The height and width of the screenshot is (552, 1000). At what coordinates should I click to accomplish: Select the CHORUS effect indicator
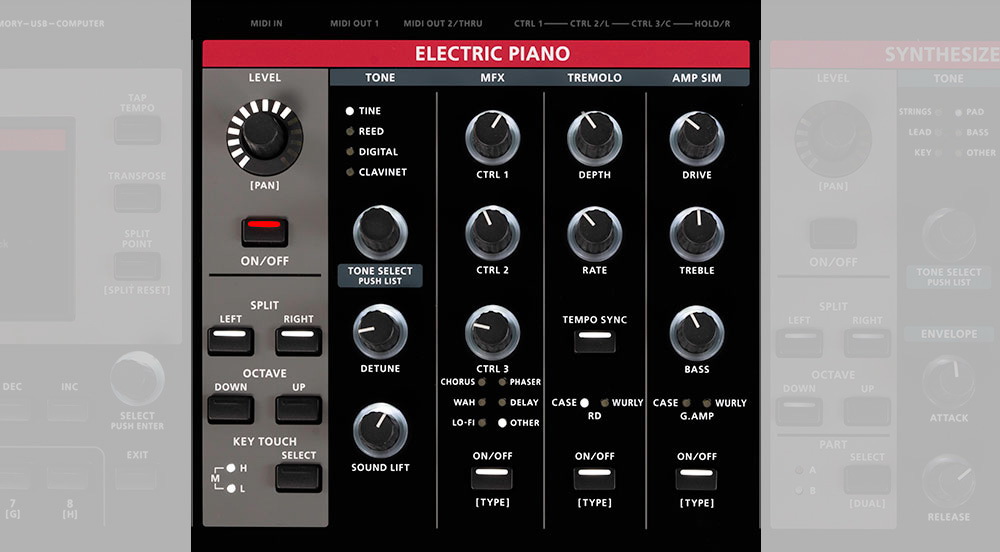(x=482, y=382)
